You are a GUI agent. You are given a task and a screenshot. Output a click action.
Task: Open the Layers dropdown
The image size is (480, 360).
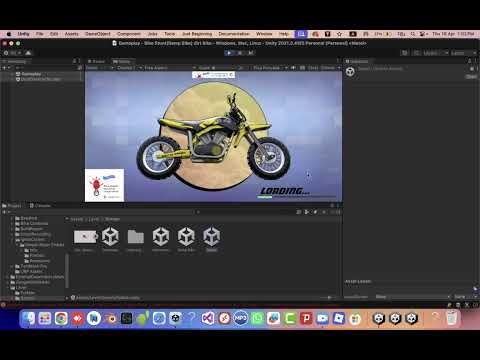coord(435,53)
